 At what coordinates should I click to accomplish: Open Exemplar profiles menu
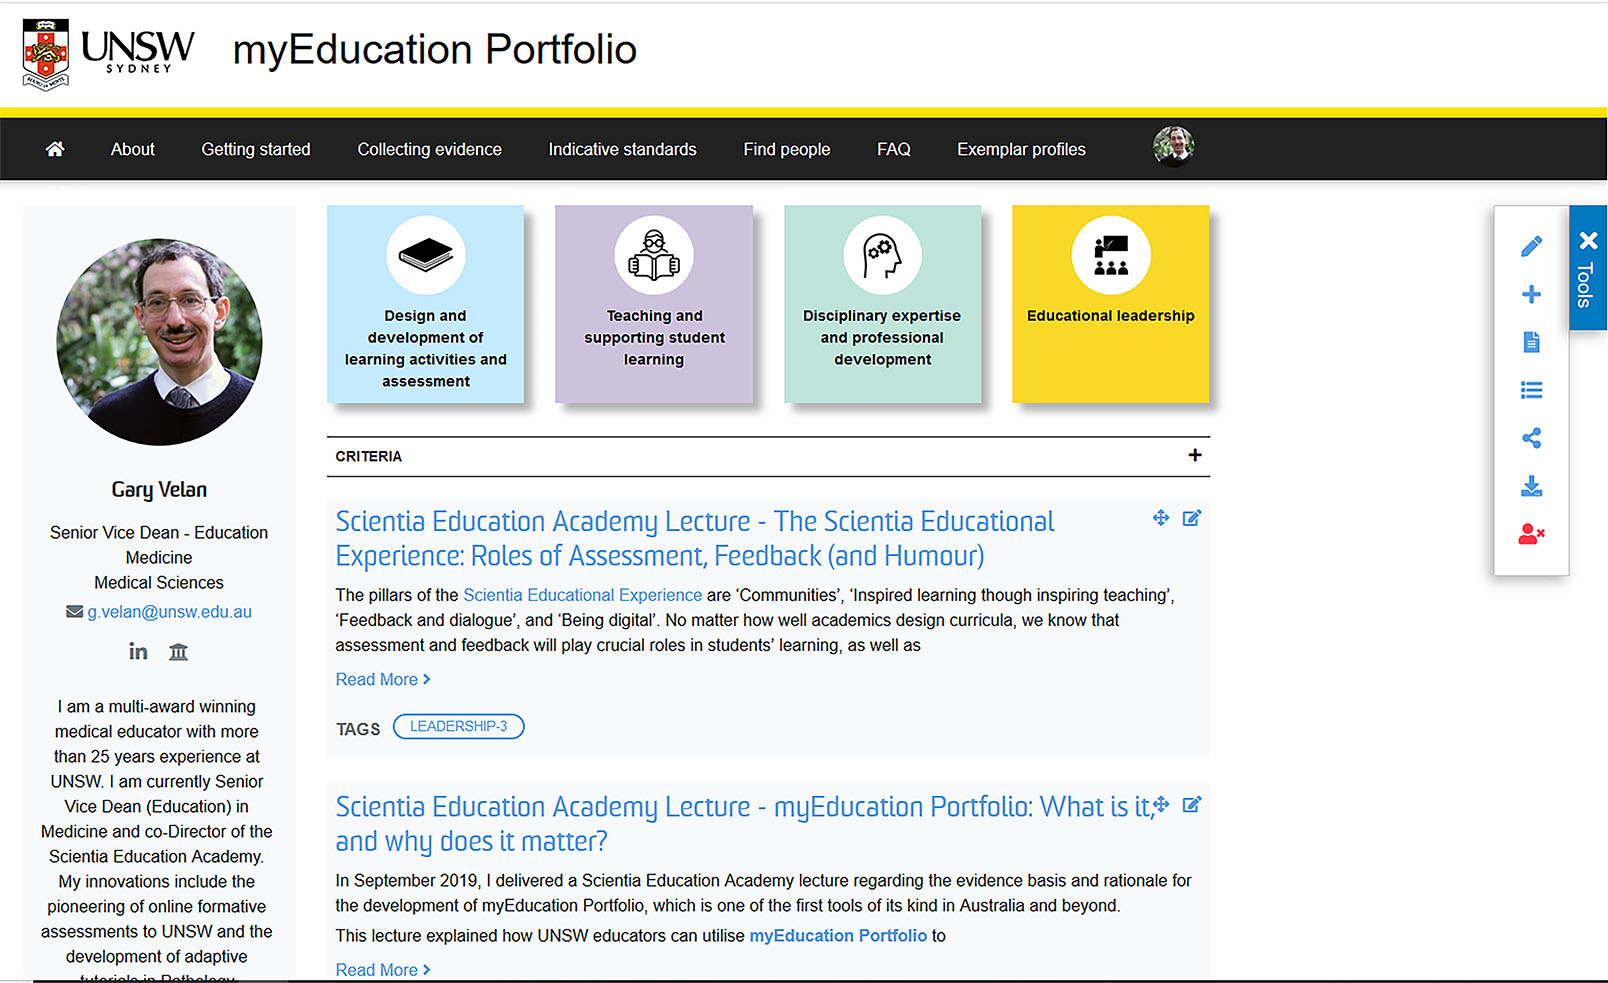(x=1021, y=149)
